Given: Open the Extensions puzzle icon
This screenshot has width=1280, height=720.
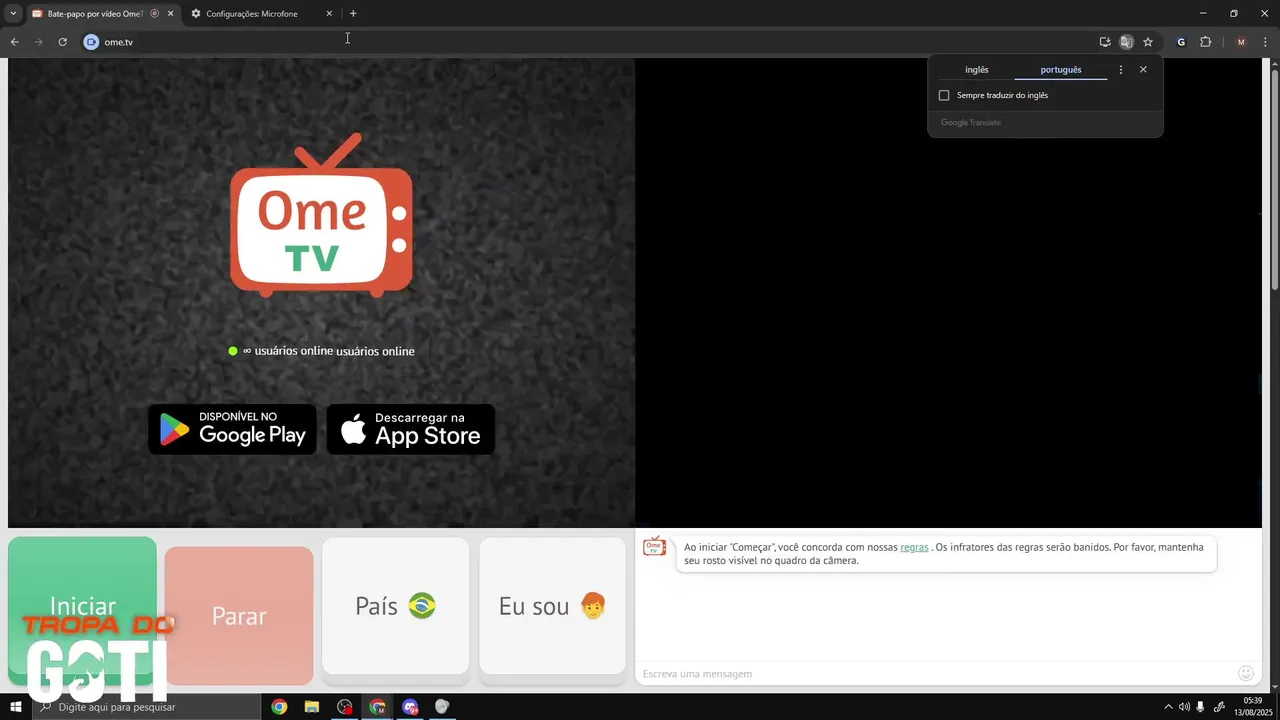Looking at the screenshot, I should (x=1206, y=42).
